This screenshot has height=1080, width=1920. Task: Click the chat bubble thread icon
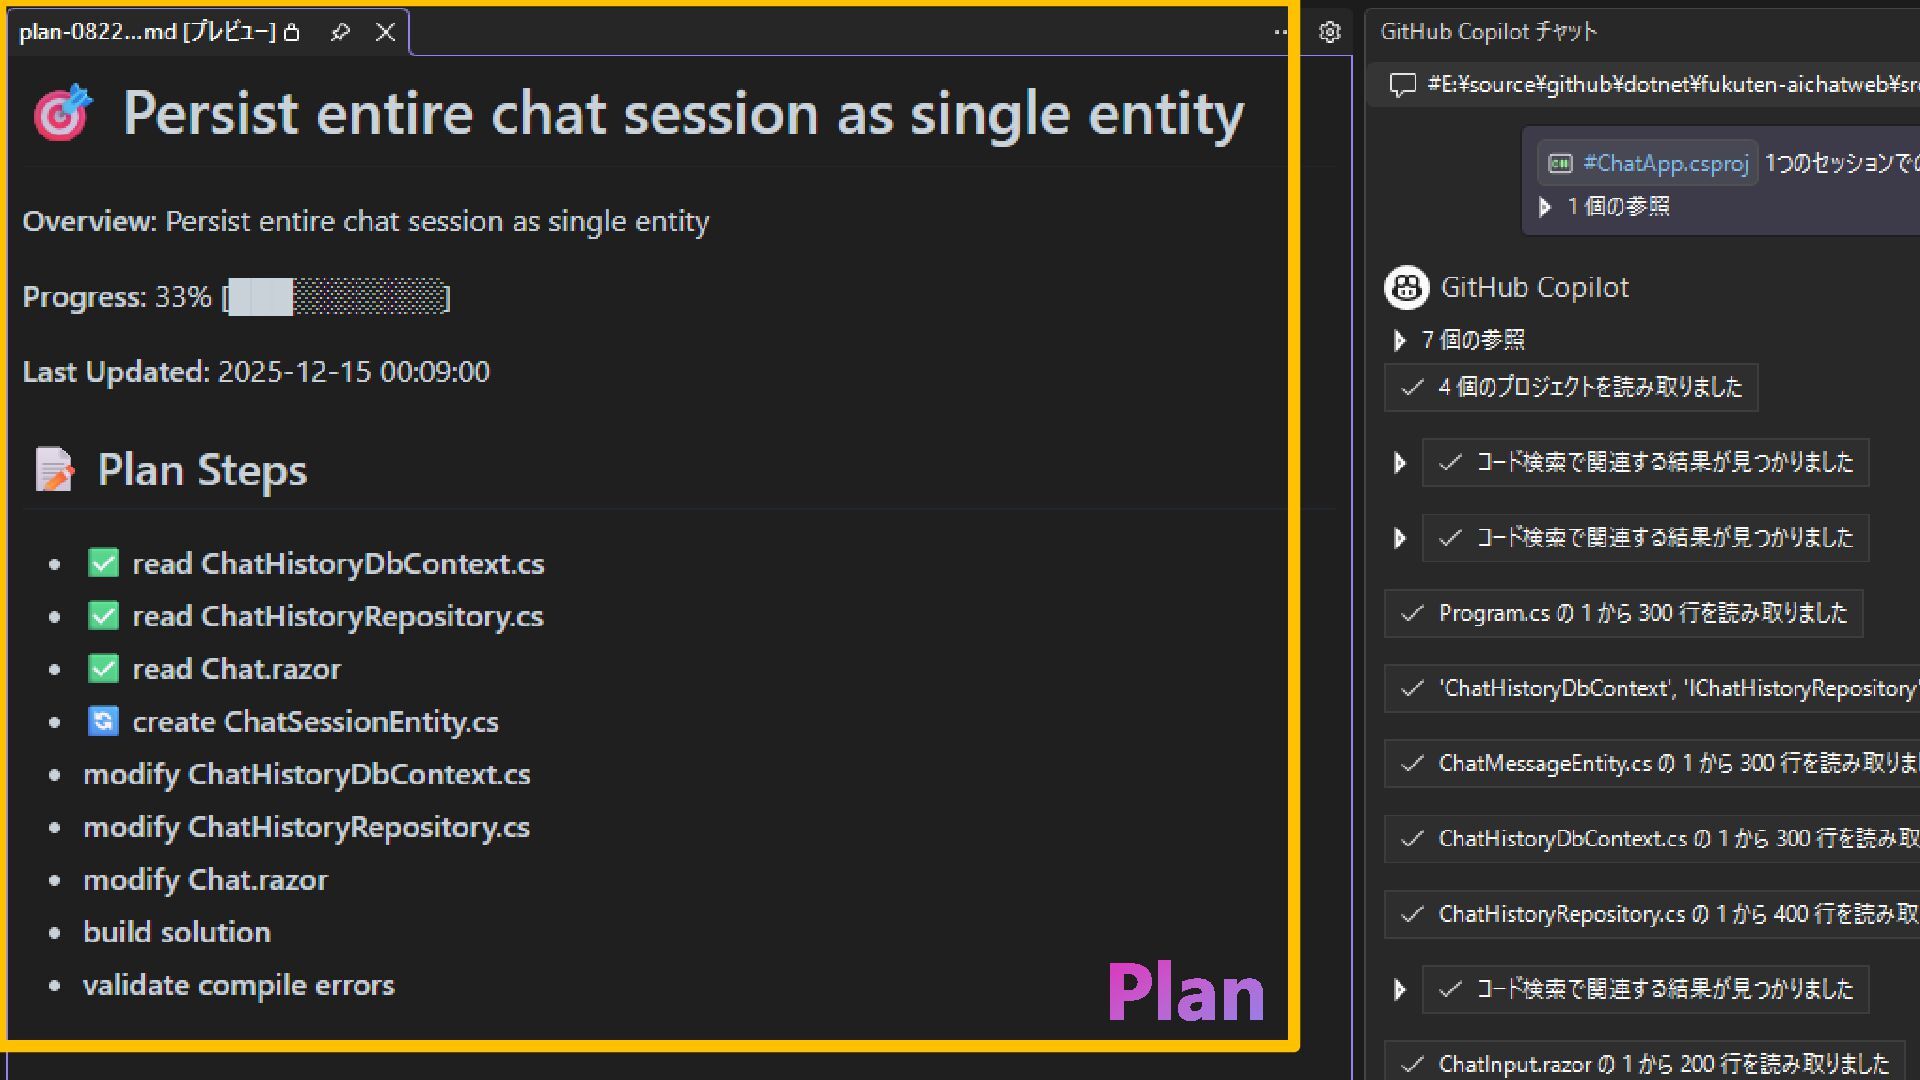(x=1402, y=85)
